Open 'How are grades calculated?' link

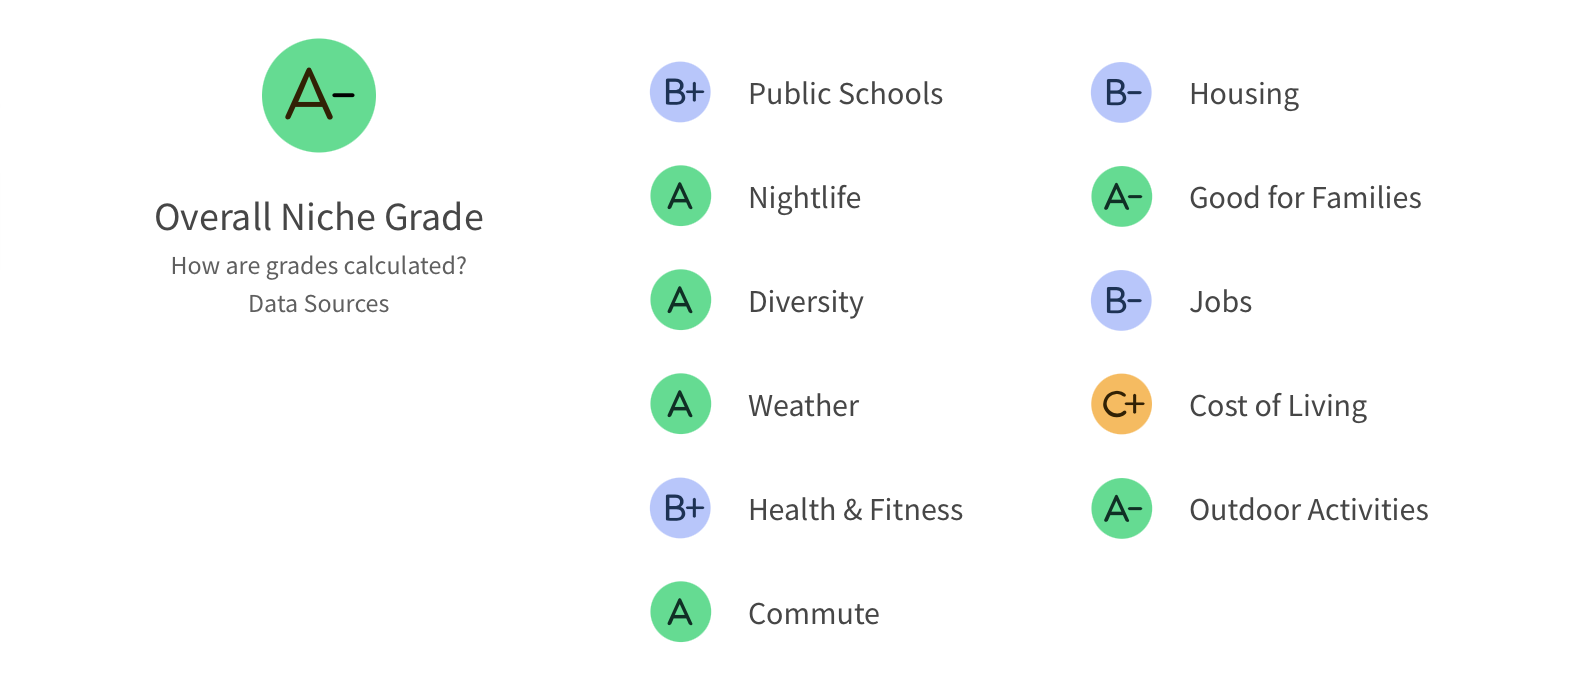point(319,266)
